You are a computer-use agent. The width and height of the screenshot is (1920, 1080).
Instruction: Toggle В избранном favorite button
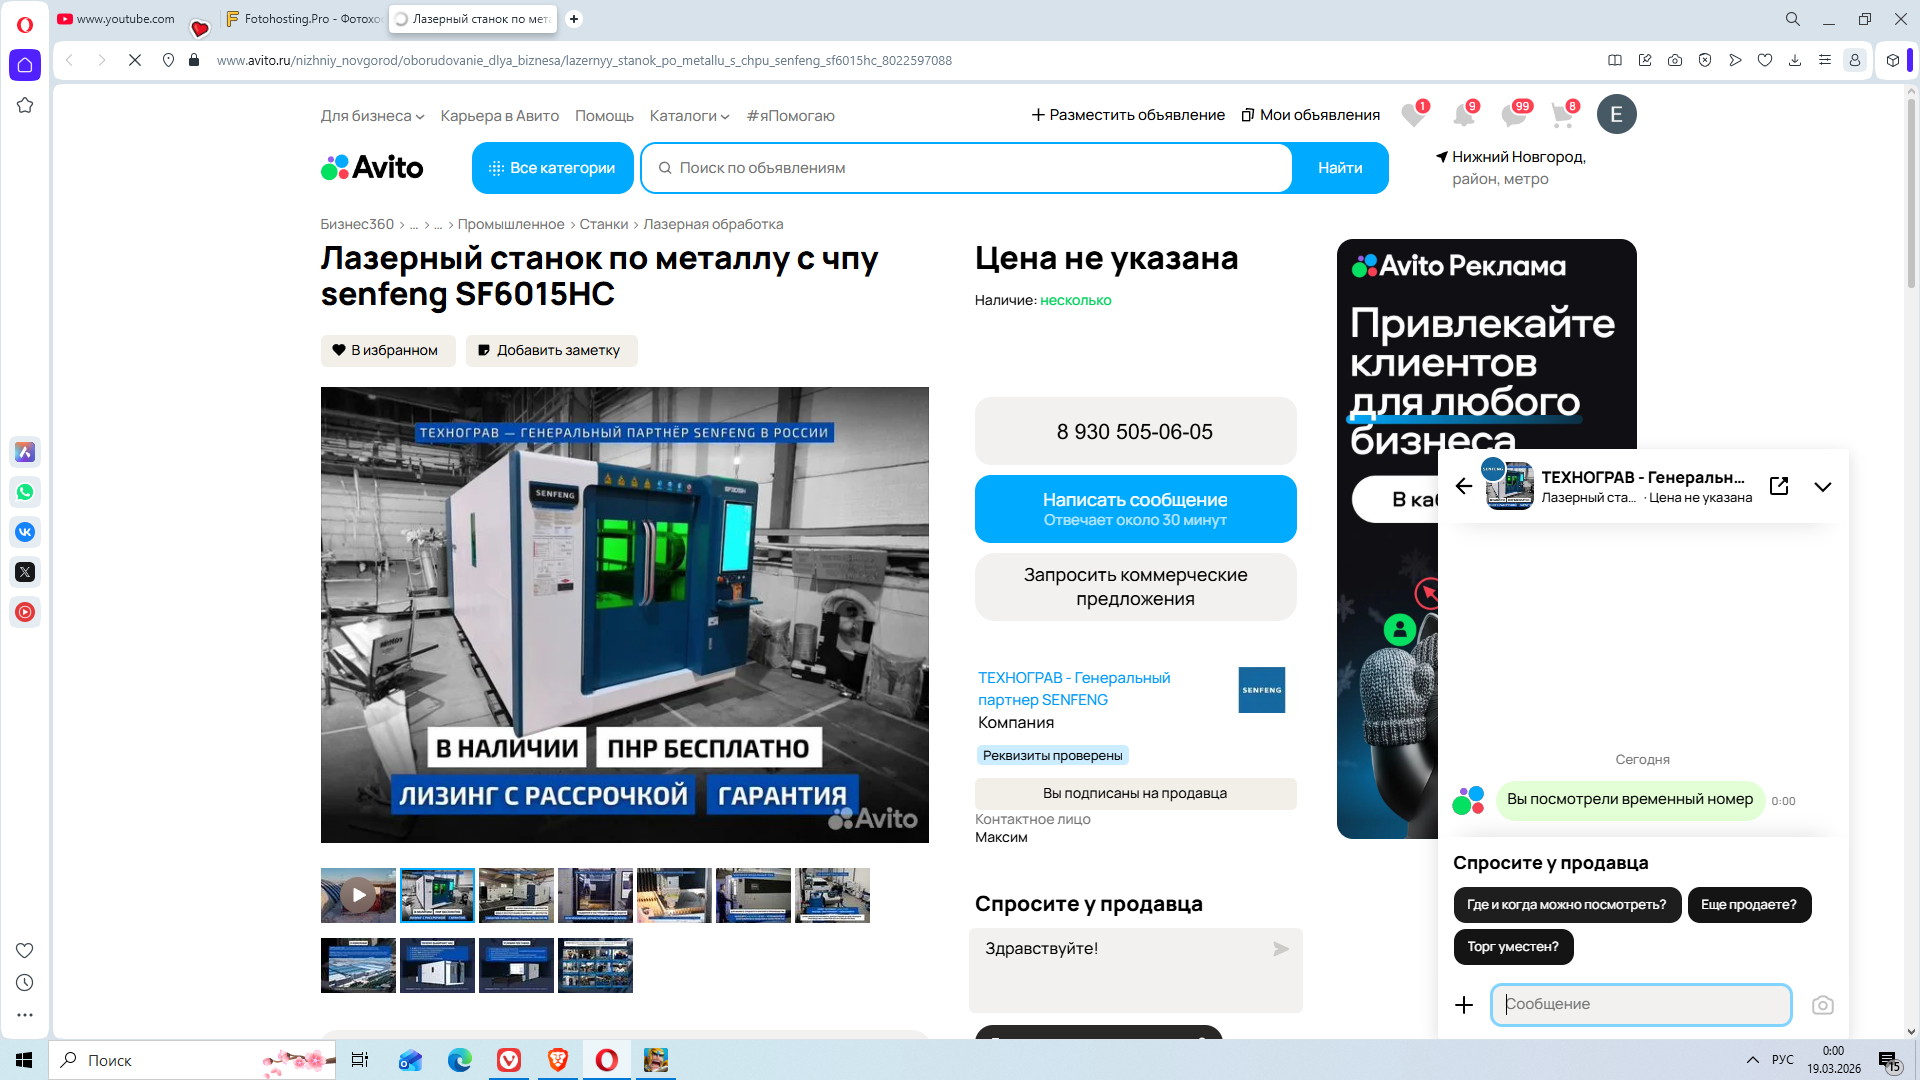point(388,350)
